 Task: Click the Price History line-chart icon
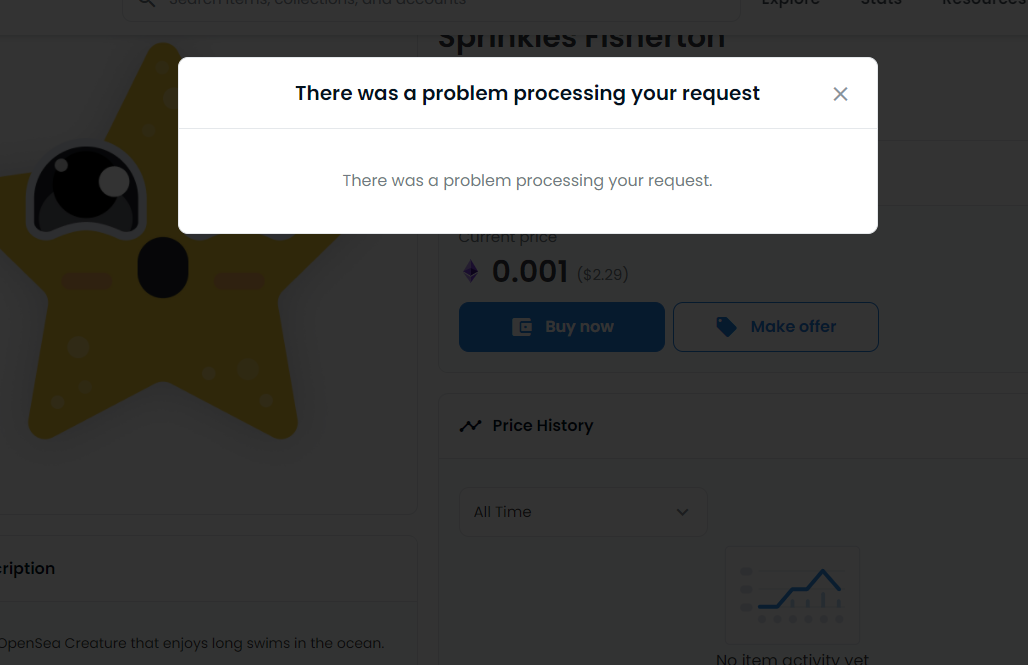pos(470,425)
